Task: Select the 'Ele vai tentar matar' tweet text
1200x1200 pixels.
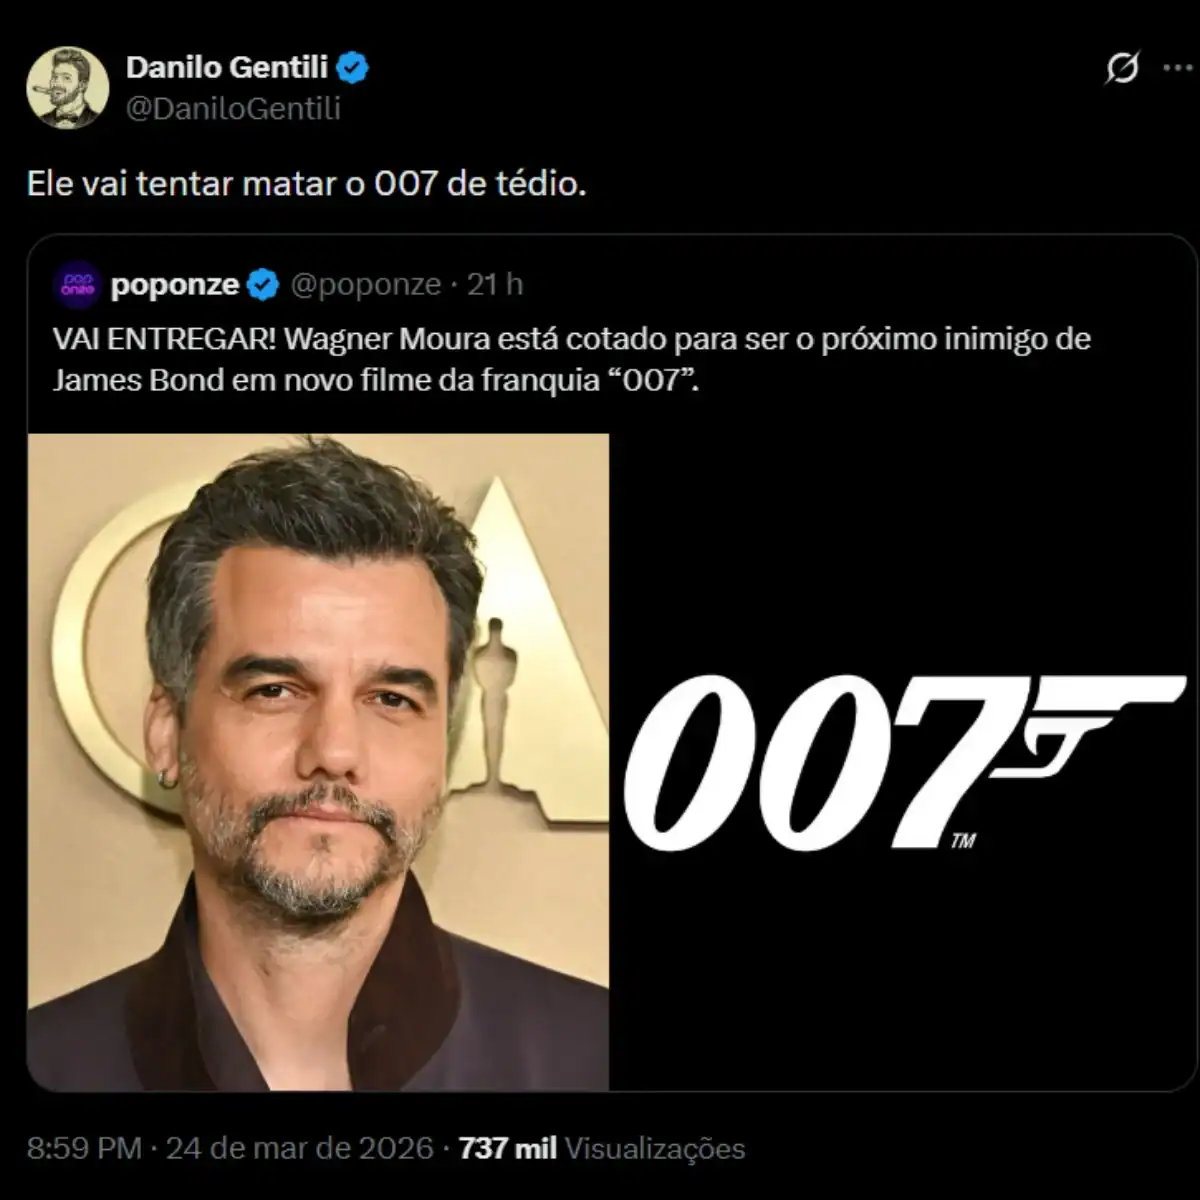Action: coord(306,184)
